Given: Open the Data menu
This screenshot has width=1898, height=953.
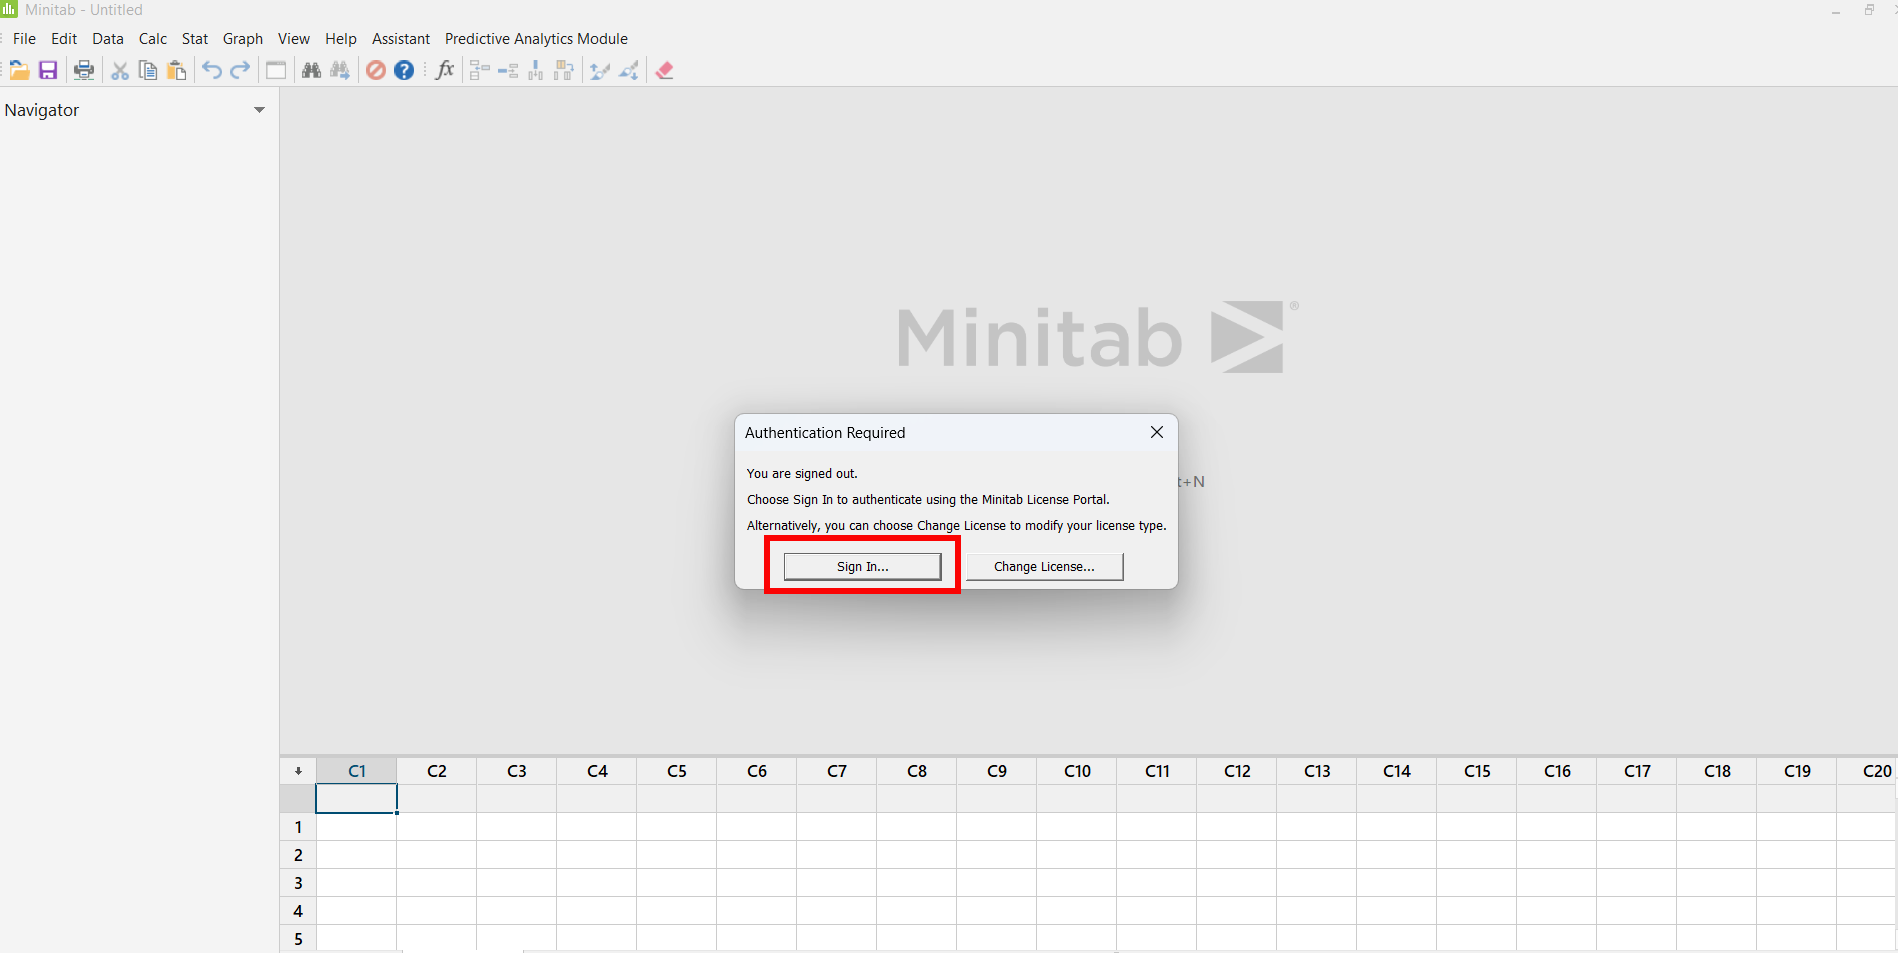Looking at the screenshot, I should 108,39.
